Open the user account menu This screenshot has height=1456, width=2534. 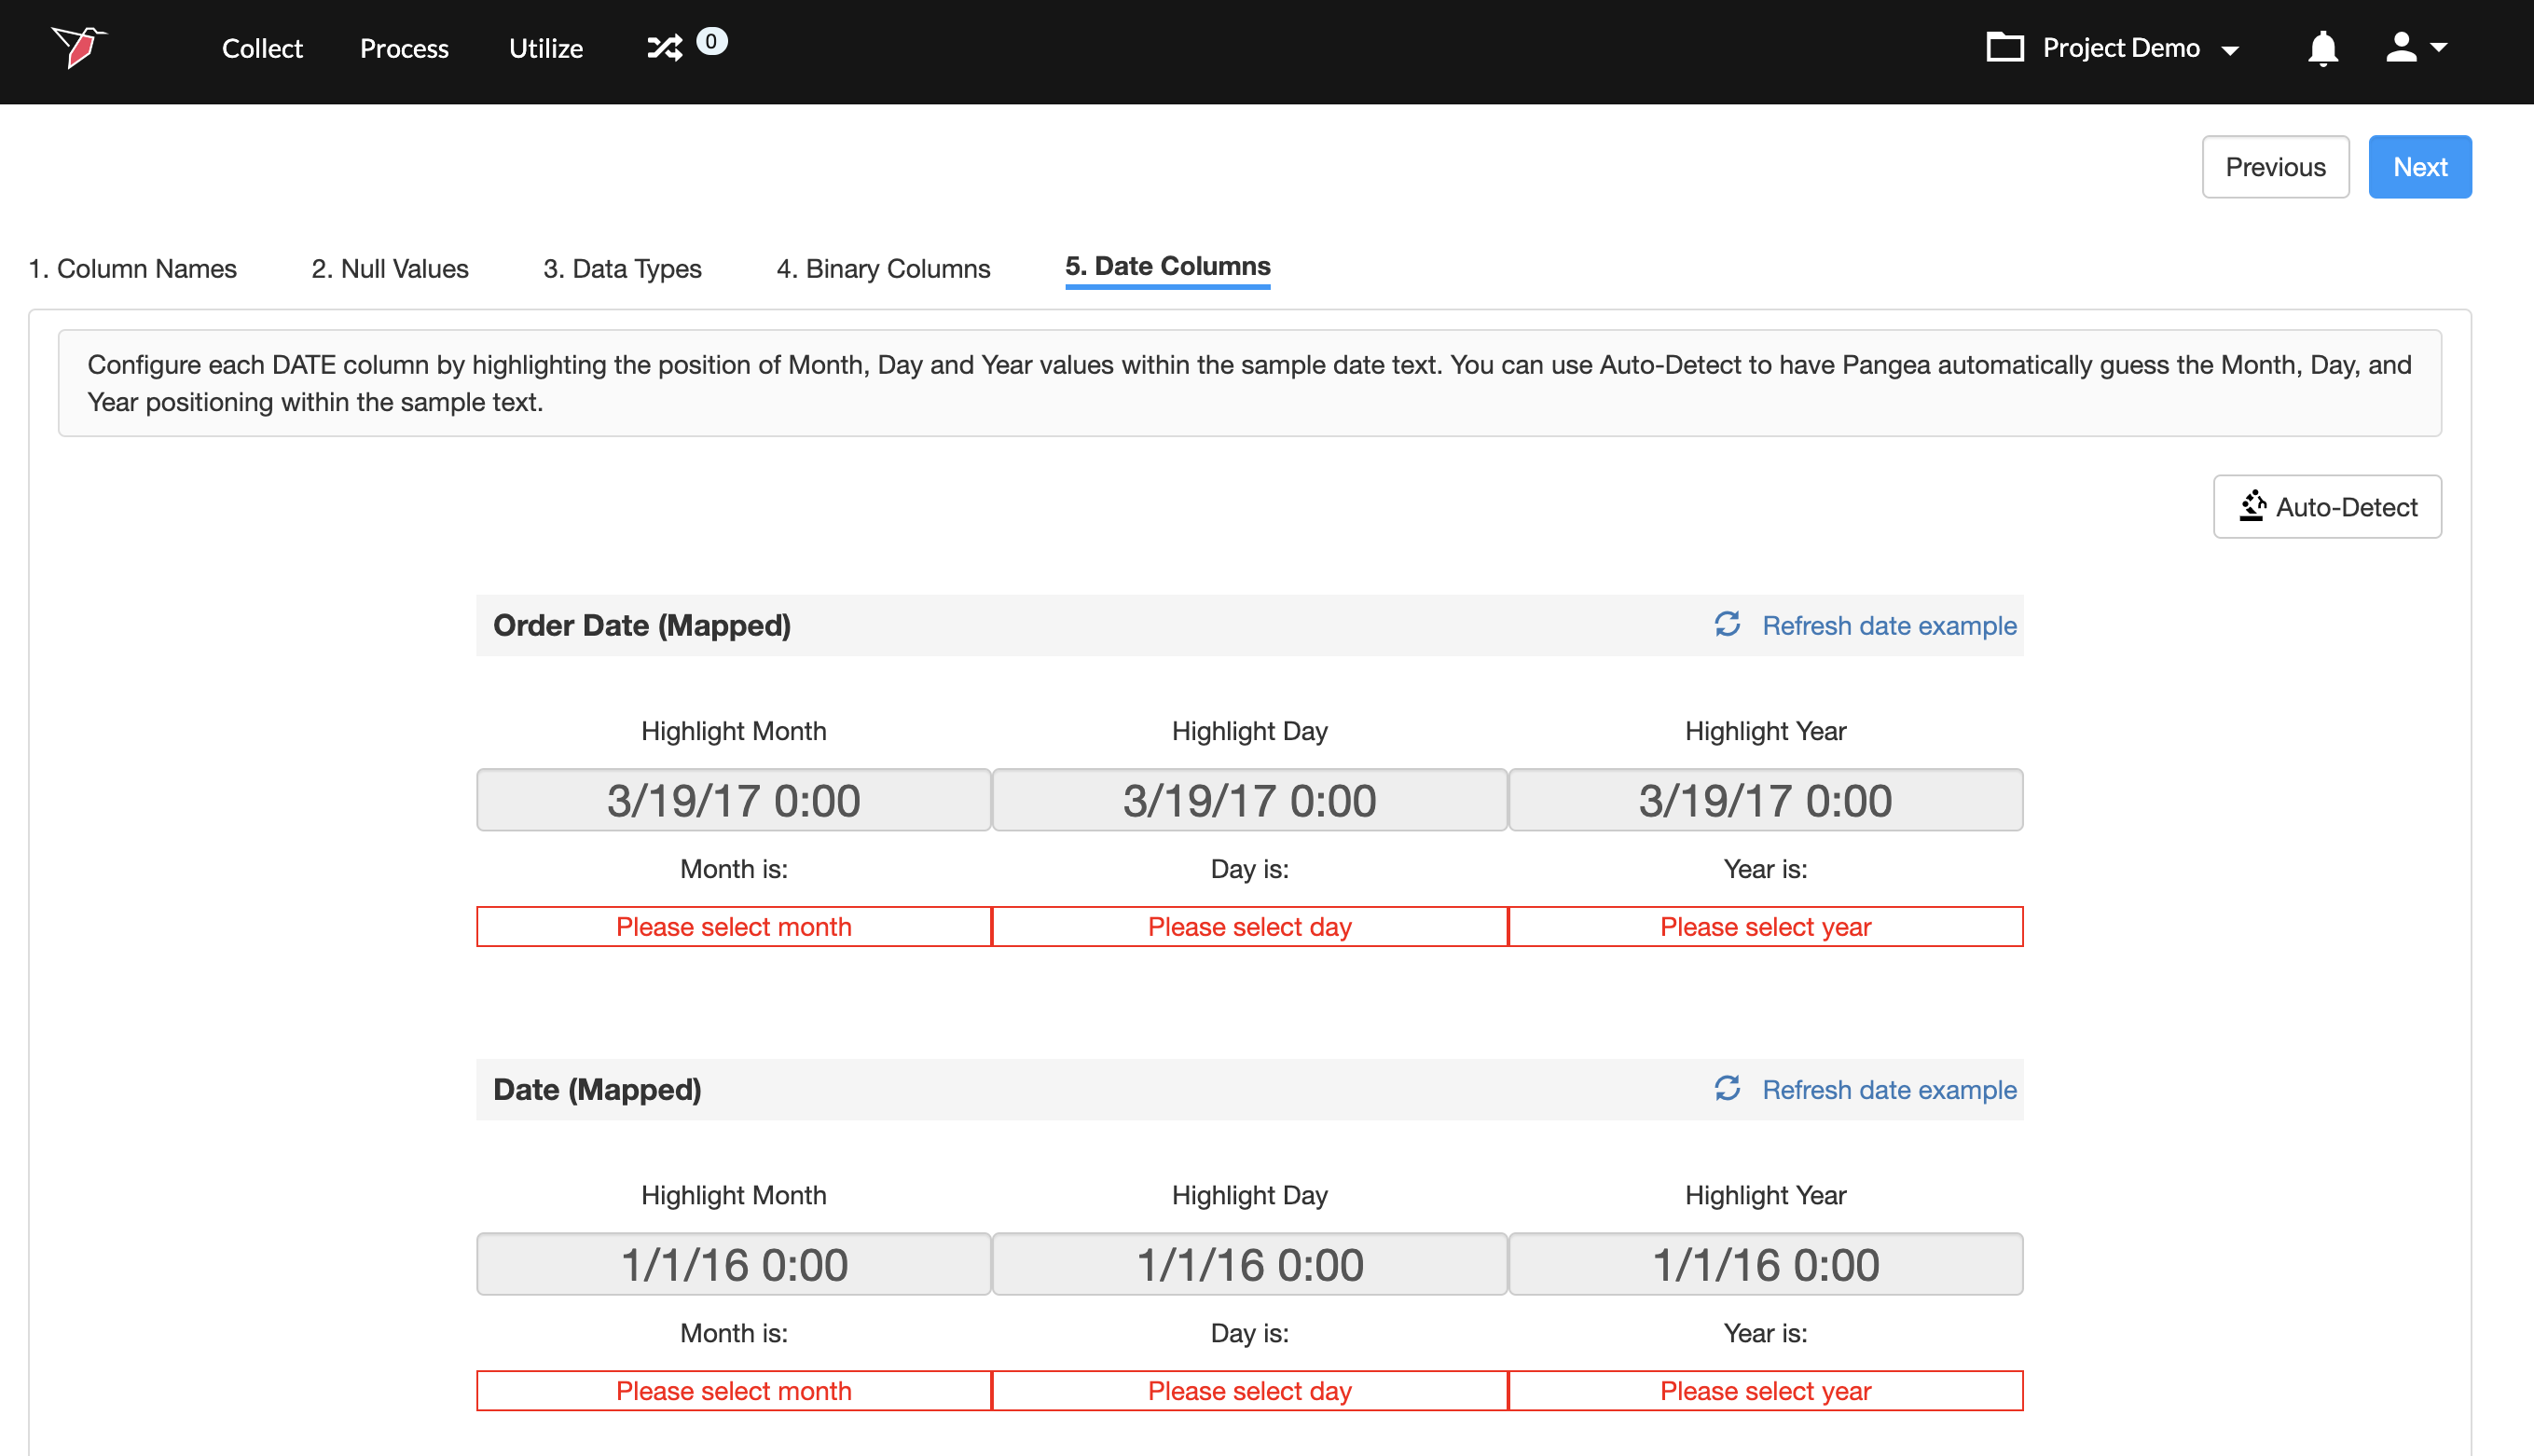2414,47
